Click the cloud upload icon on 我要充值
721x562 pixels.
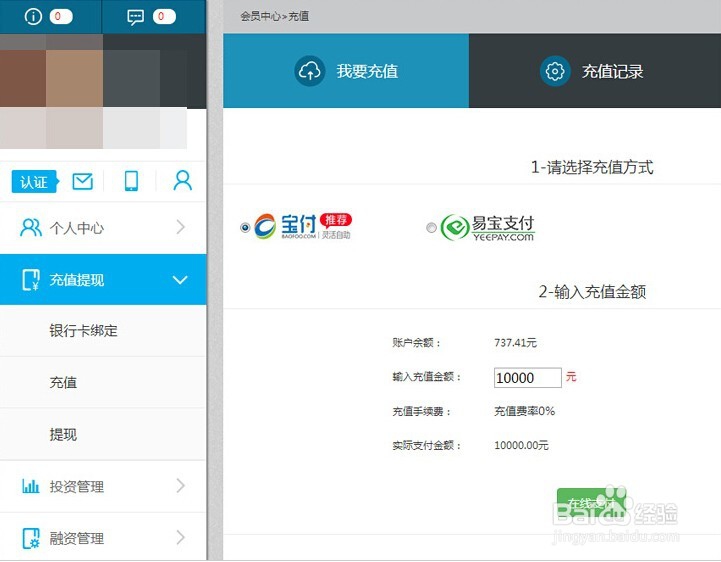[x=309, y=71]
